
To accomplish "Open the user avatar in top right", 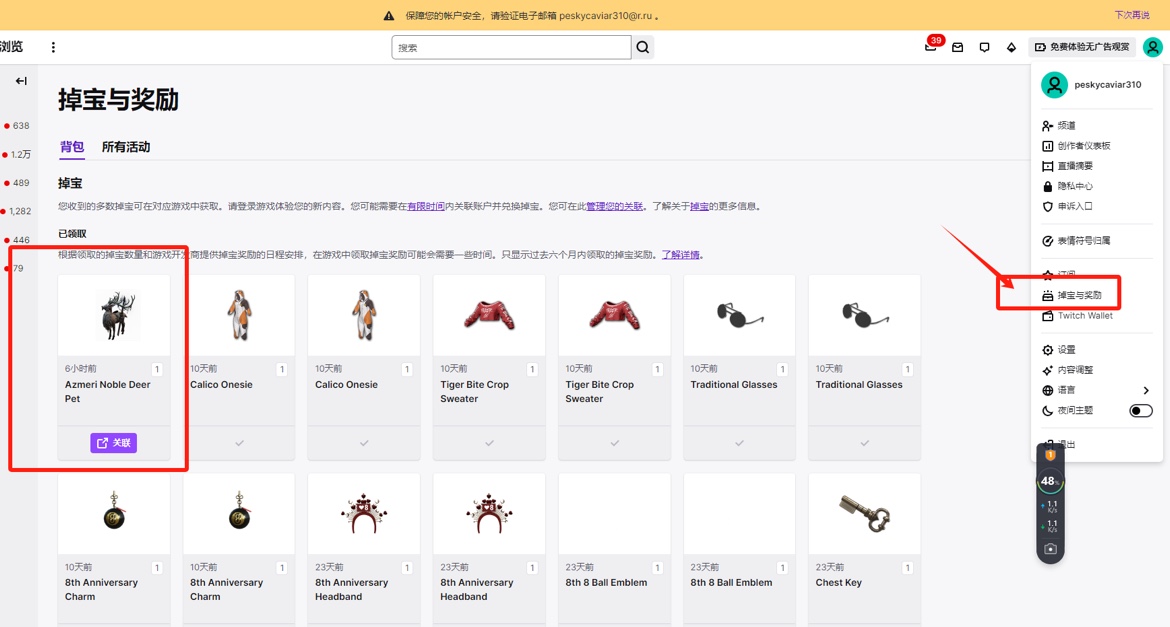I will click(x=1152, y=47).
